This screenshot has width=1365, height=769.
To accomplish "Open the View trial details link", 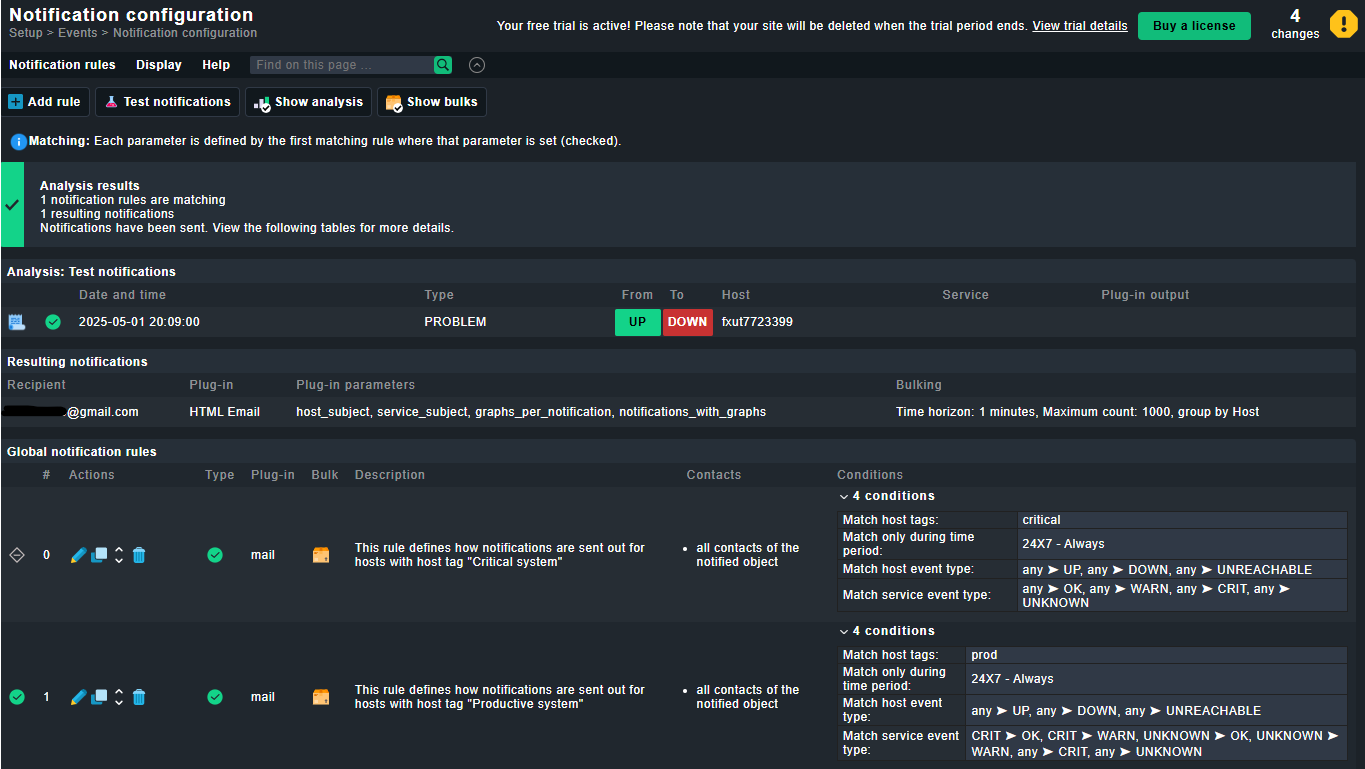I will tap(1079, 26).
